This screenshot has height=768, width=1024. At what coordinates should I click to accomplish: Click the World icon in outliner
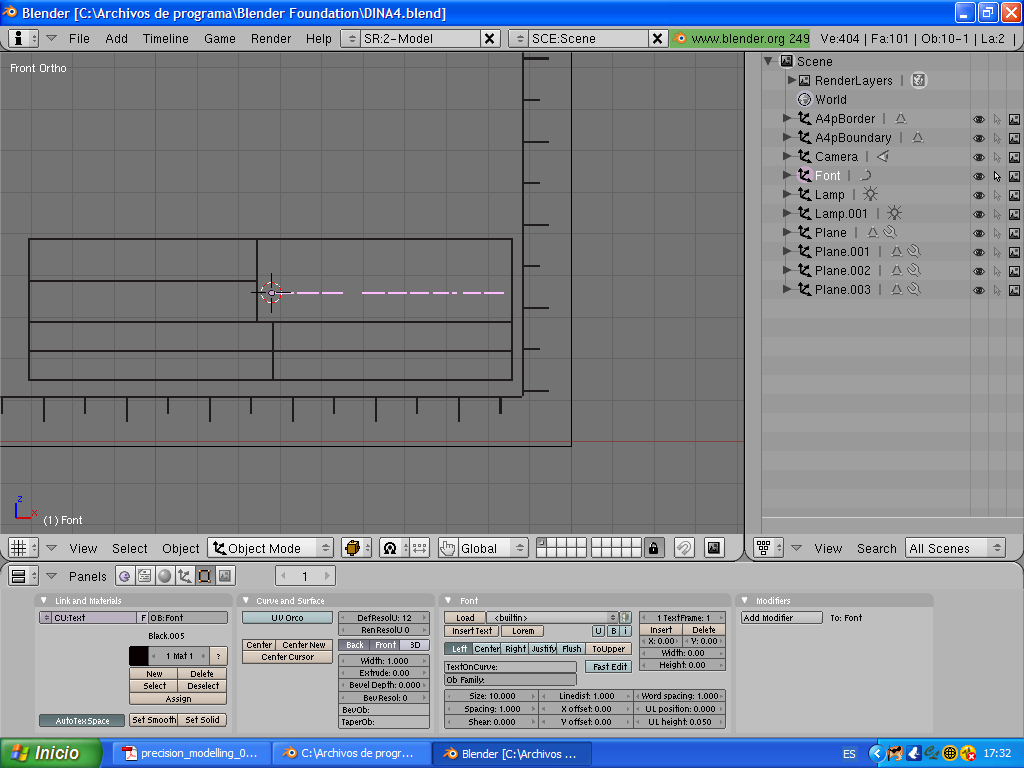pos(805,100)
